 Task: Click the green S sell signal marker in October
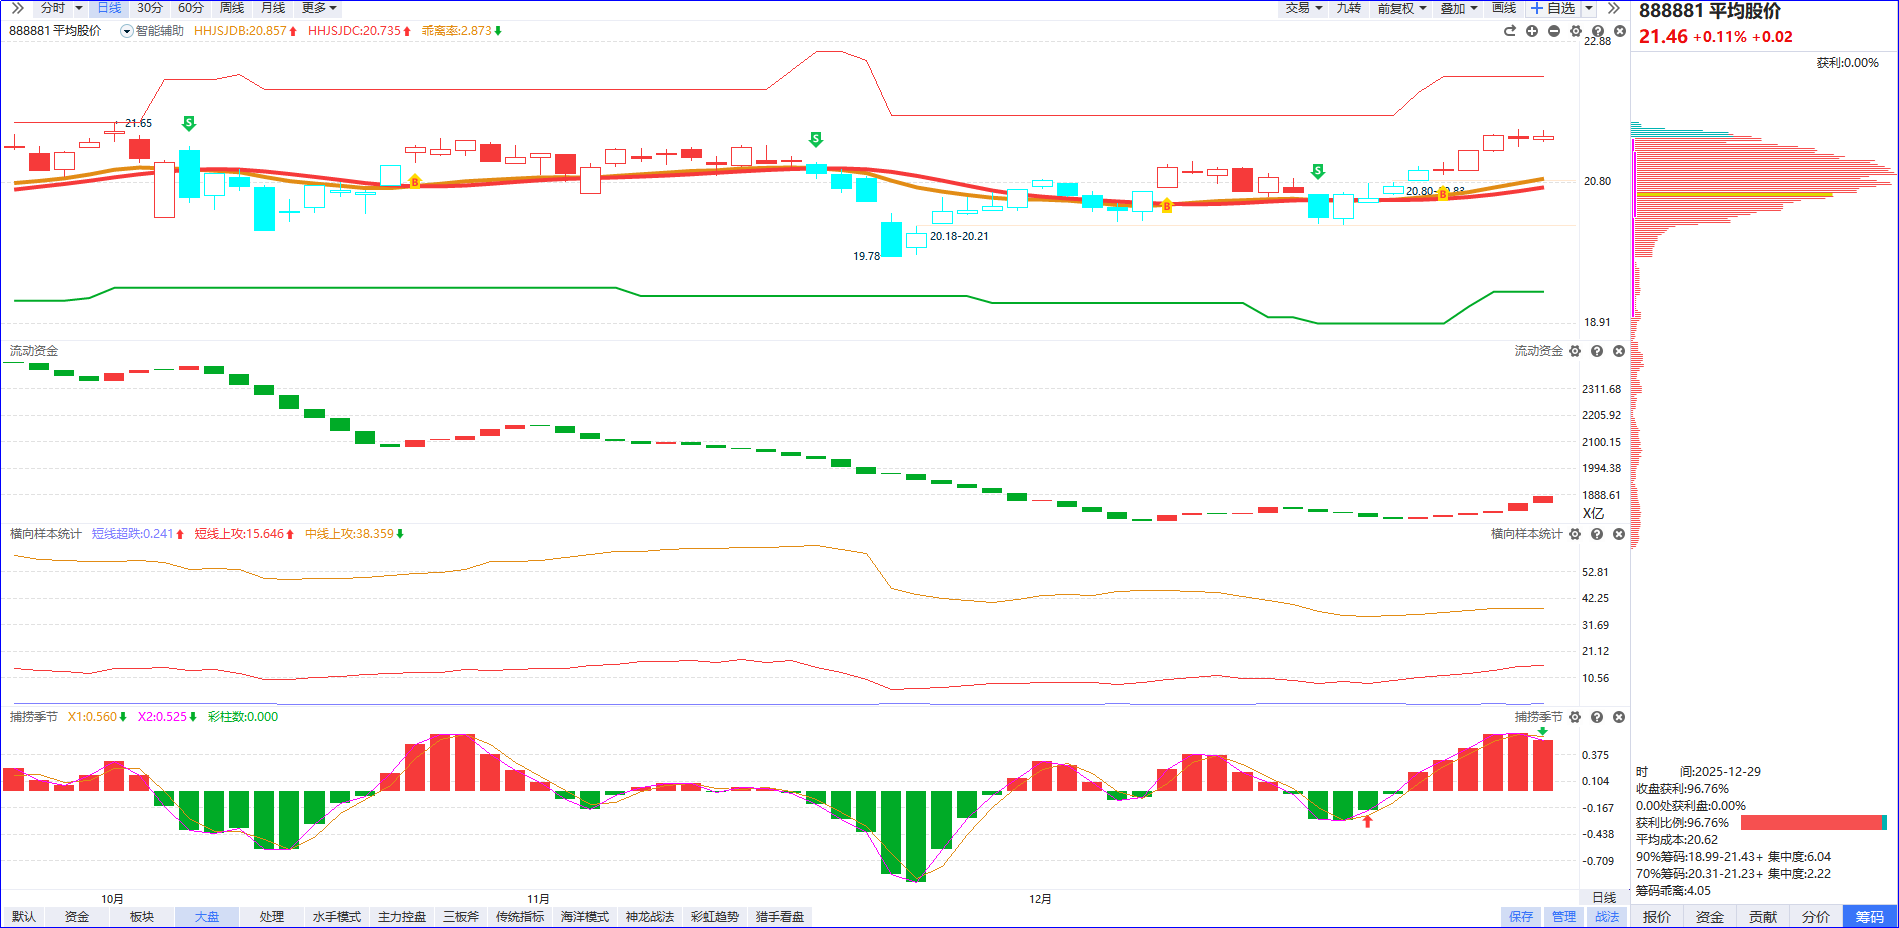click(189, 123)
